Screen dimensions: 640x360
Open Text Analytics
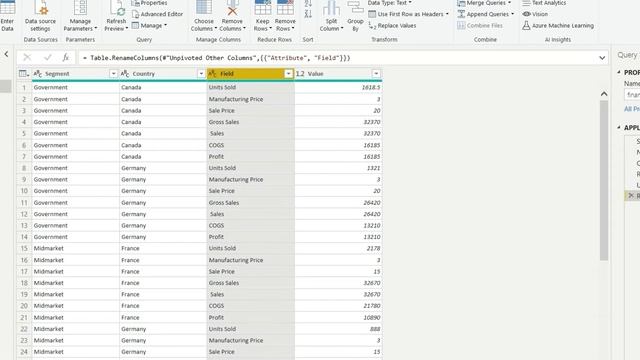pos(544,3)
